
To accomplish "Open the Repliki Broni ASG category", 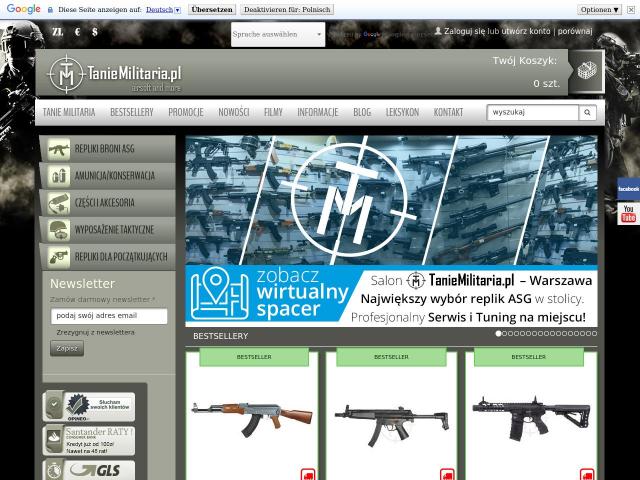I will (108, 149).
